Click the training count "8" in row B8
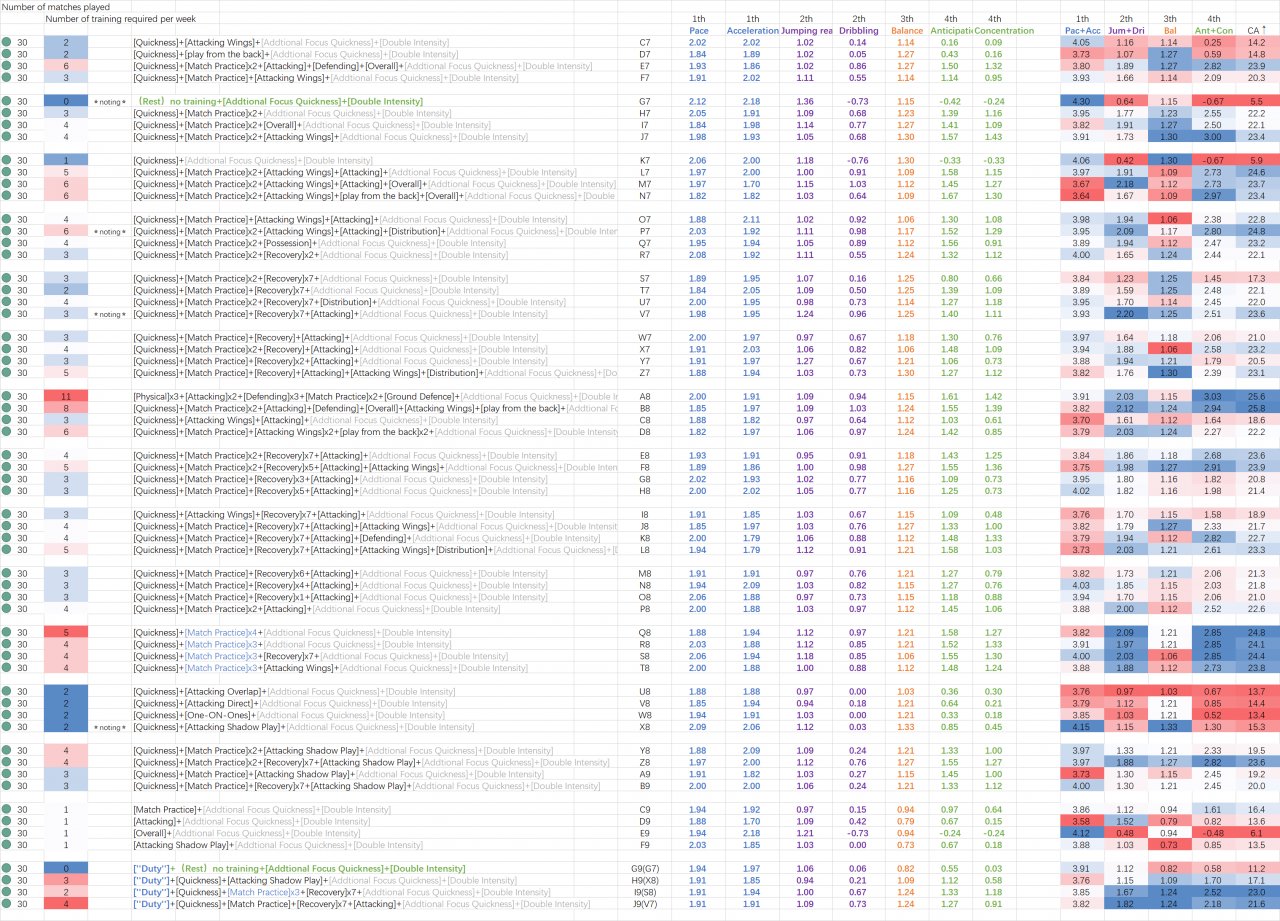Screen dimensions: 1280x921 tap(65, 409)
